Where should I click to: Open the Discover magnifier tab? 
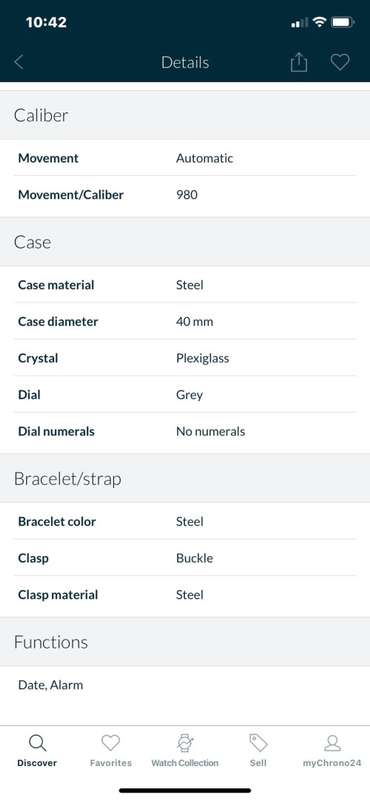[x=37, y=743]
